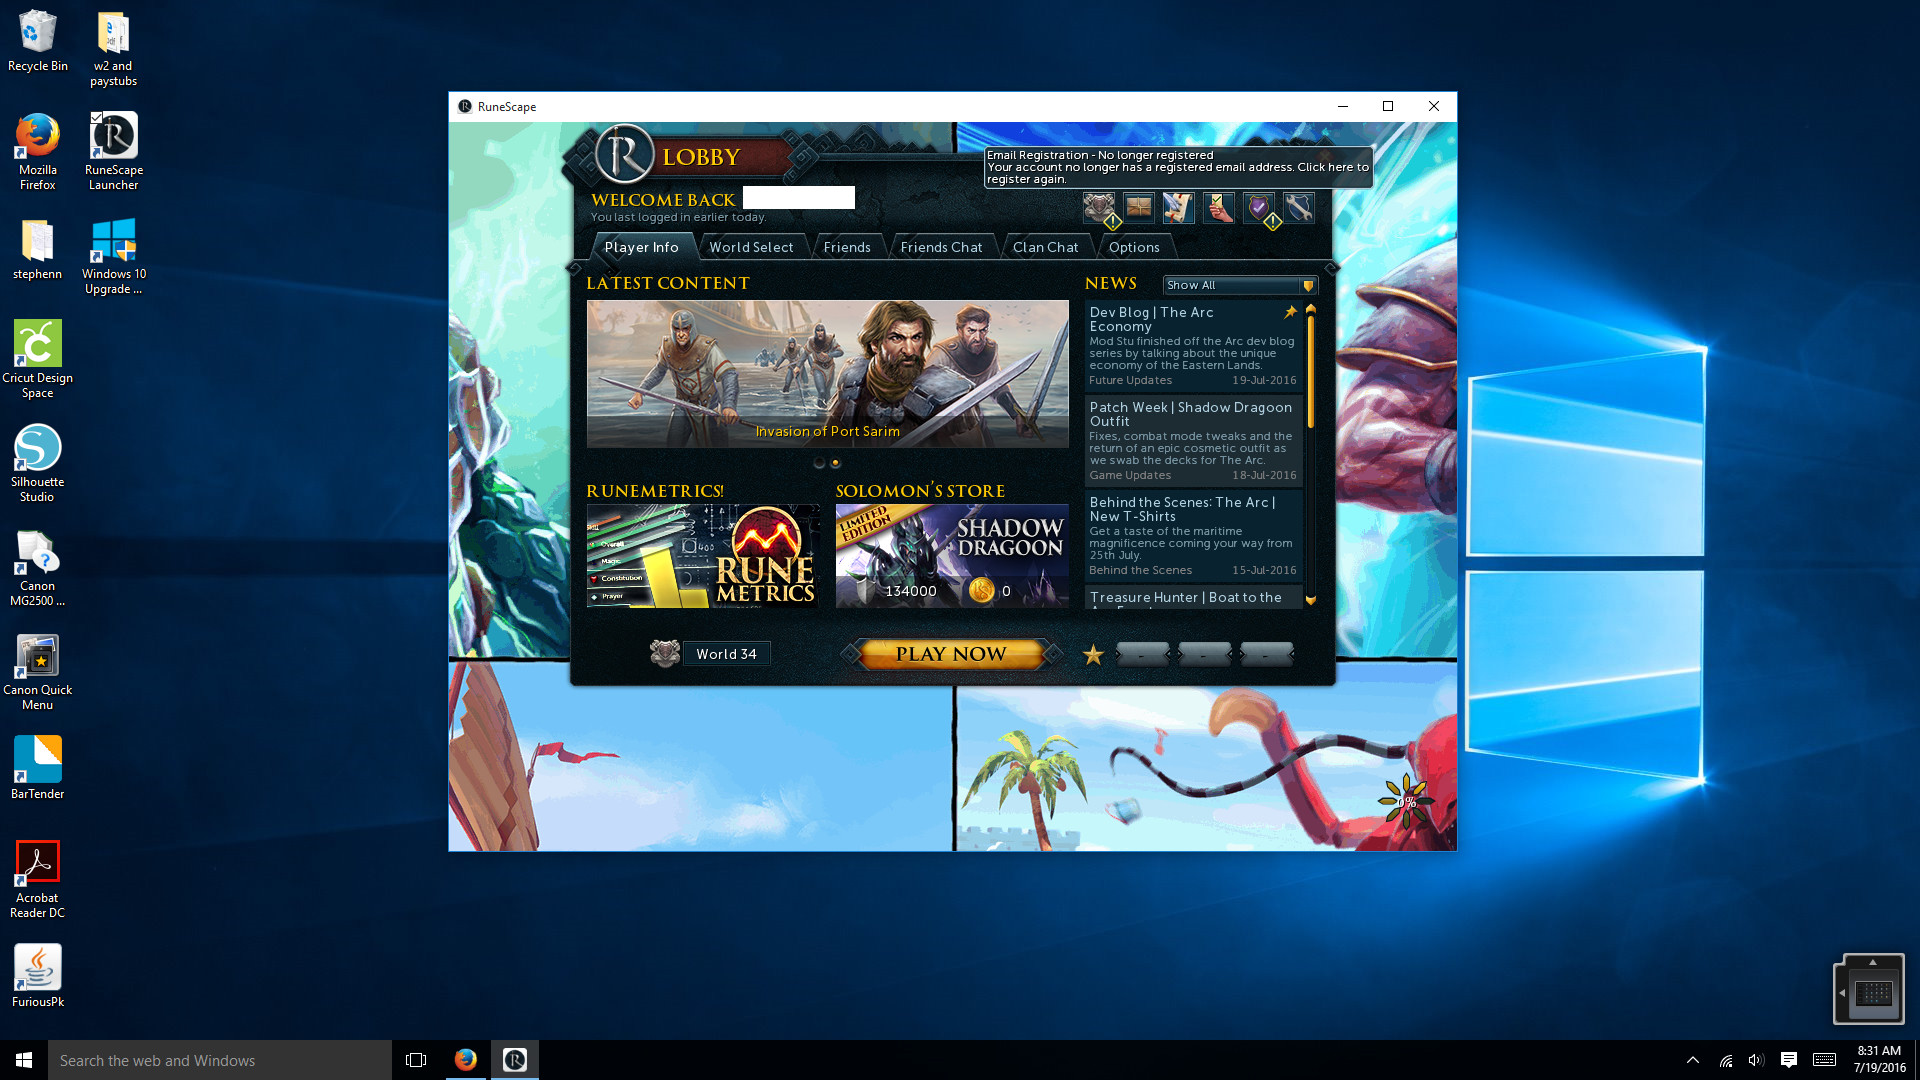Select Mozilla Firefox desktop shortcut
This screenshot has width=1920, height=1080.
[38, 152]
